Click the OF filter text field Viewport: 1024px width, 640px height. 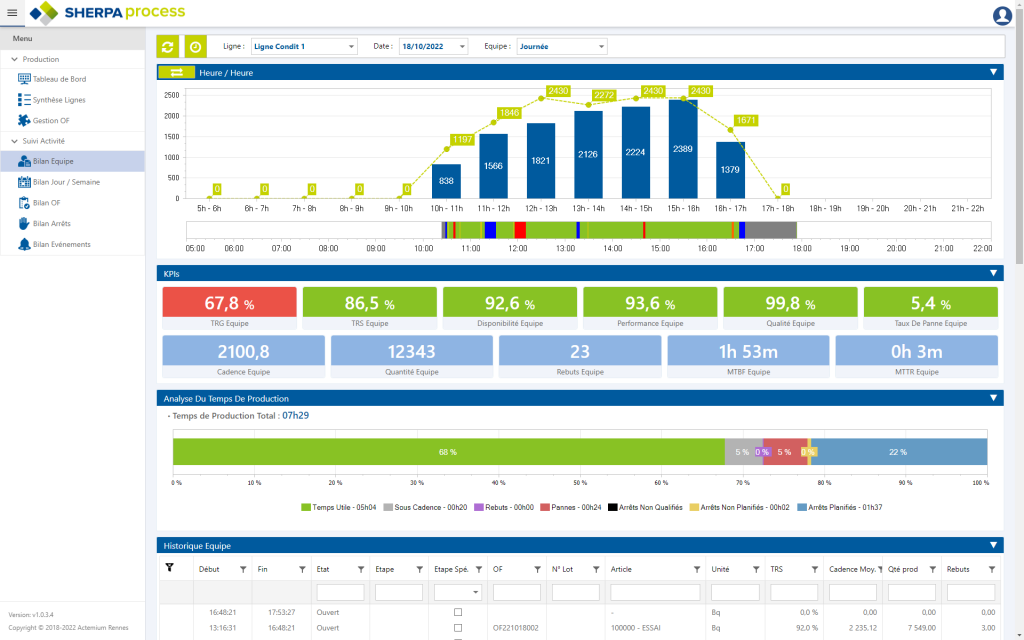pyautogui.click(x=516, y=592)
